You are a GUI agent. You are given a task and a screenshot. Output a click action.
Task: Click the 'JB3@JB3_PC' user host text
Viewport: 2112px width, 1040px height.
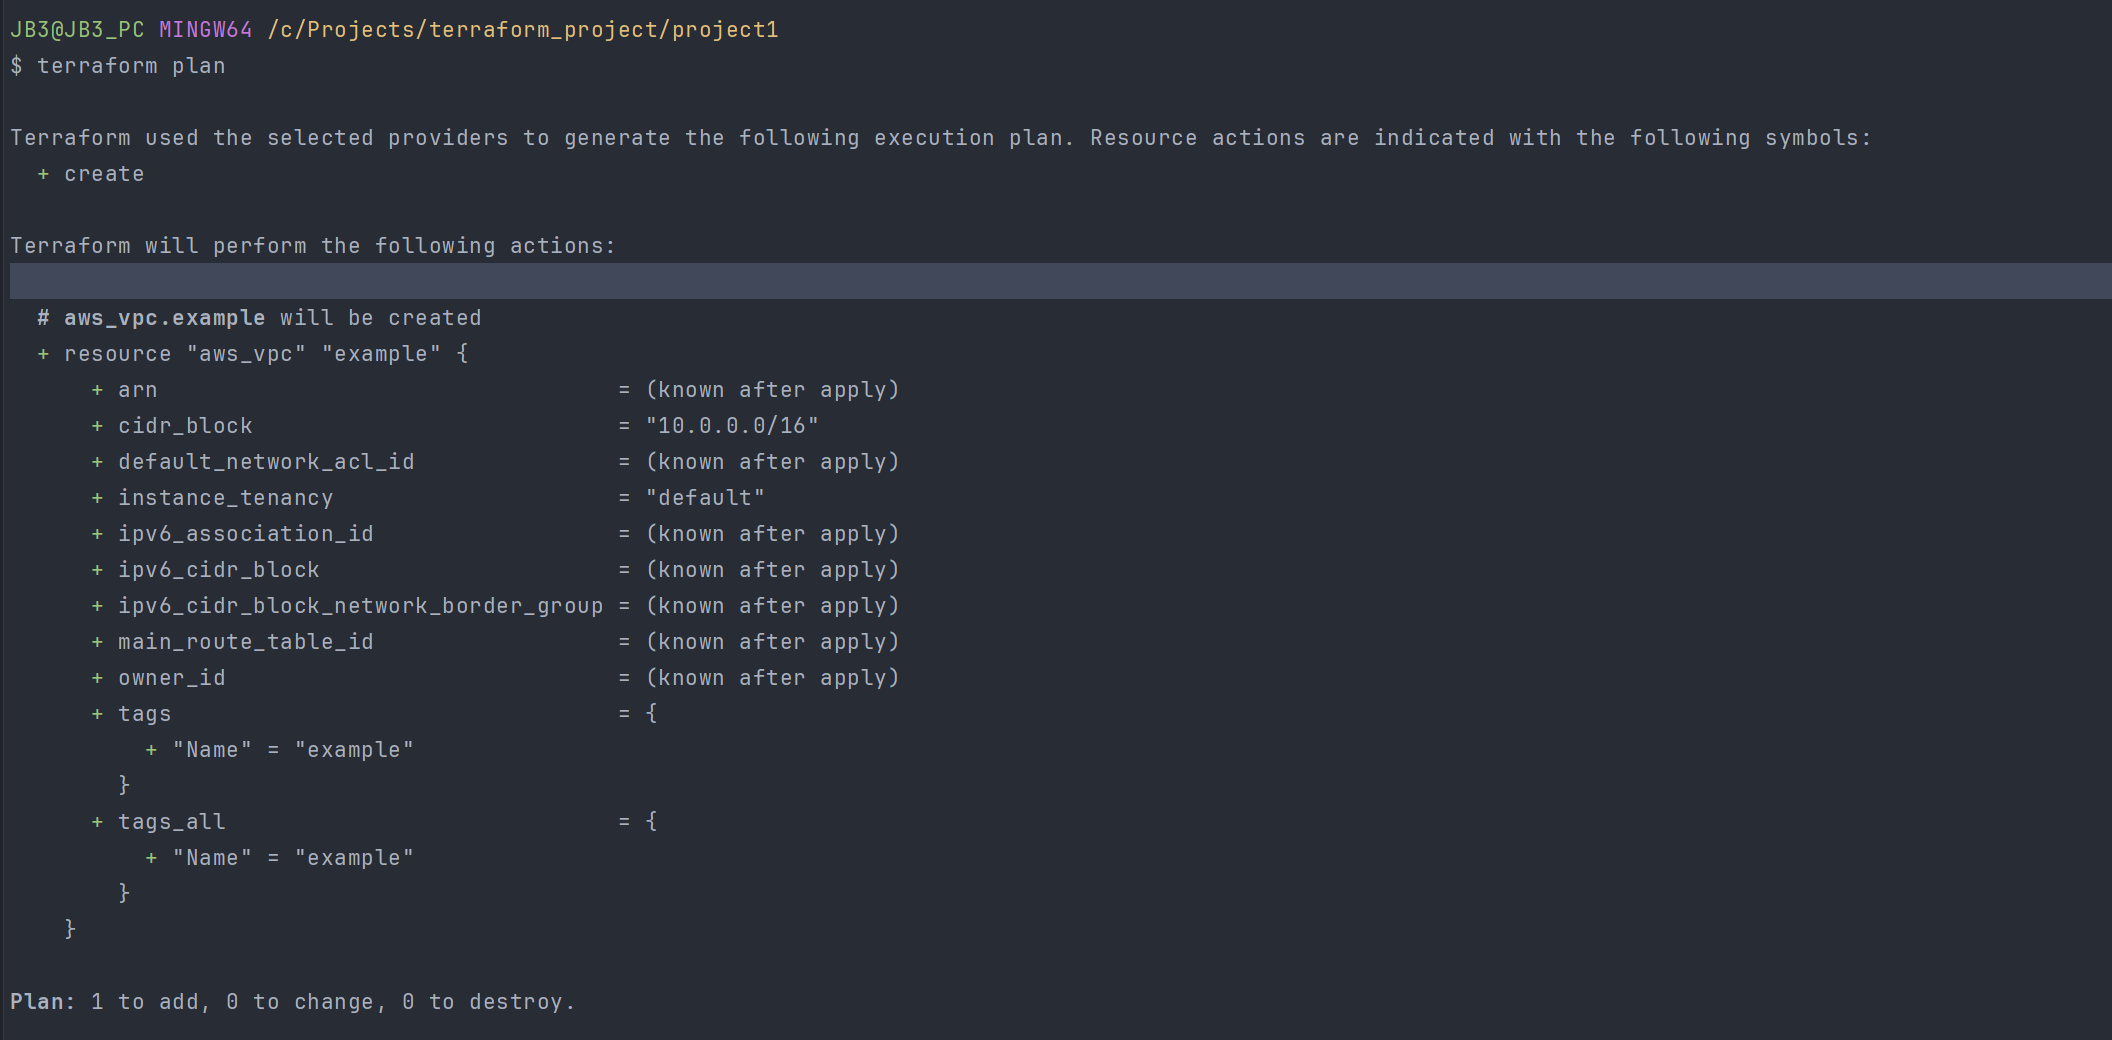tap(77, 30)
